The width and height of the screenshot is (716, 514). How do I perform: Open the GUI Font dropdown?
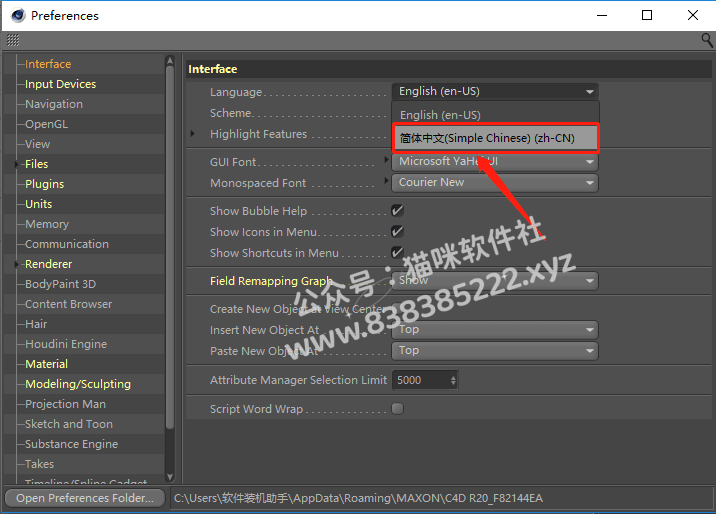495,162
